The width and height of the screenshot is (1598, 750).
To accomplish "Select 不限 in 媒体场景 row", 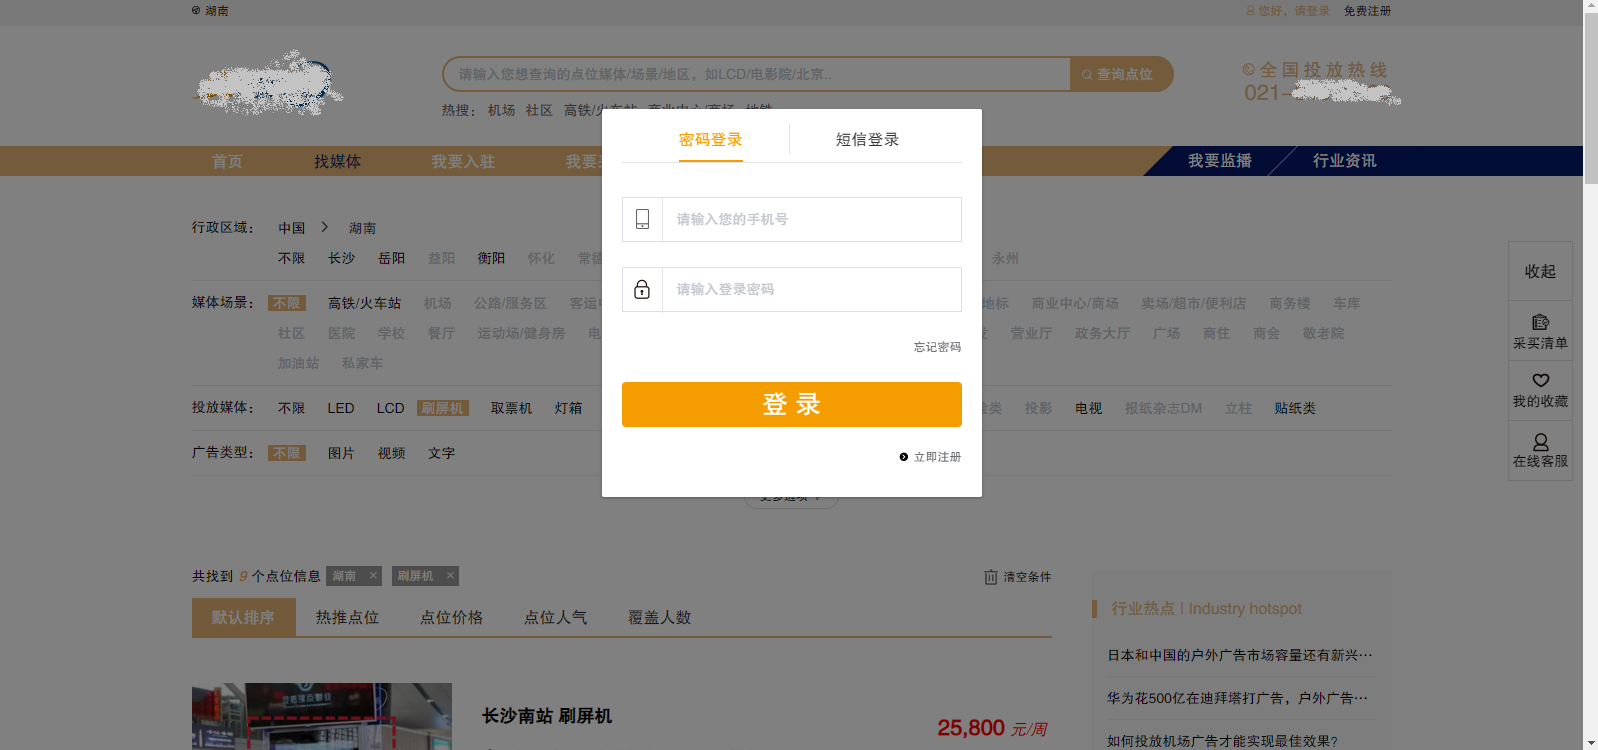I will [x=287, y=303].
